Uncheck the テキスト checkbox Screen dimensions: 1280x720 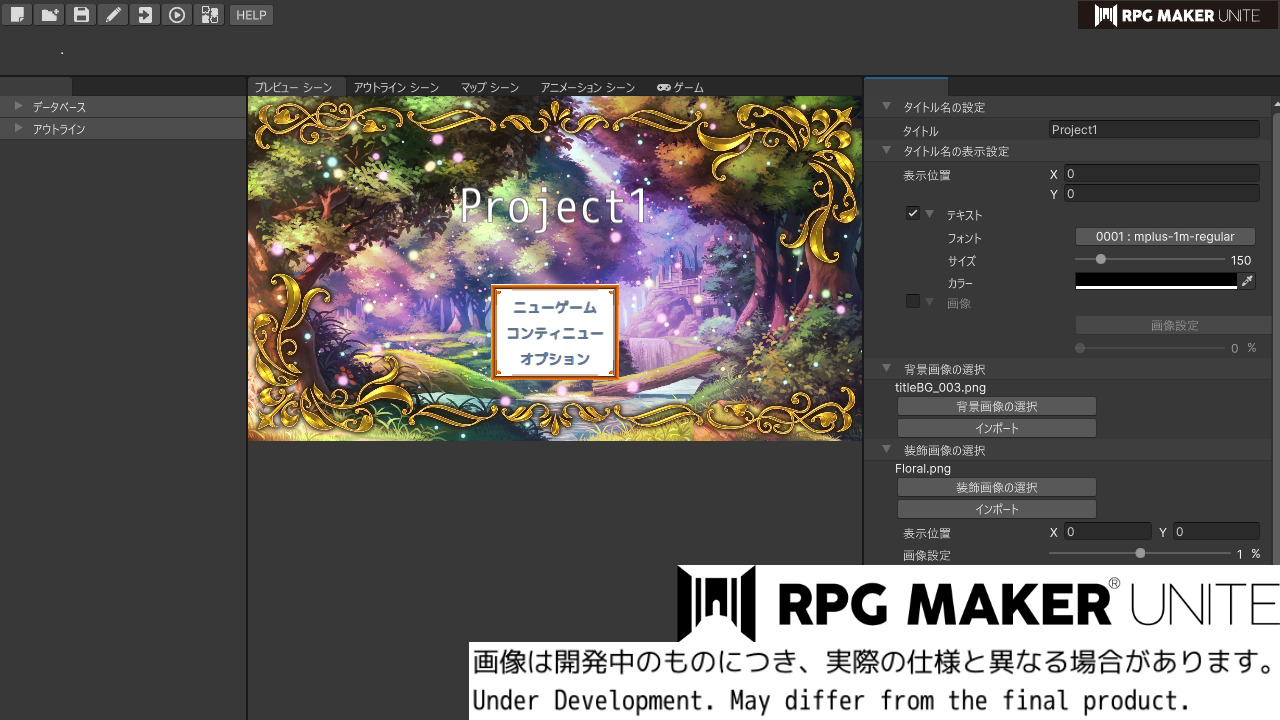[912, 214]
